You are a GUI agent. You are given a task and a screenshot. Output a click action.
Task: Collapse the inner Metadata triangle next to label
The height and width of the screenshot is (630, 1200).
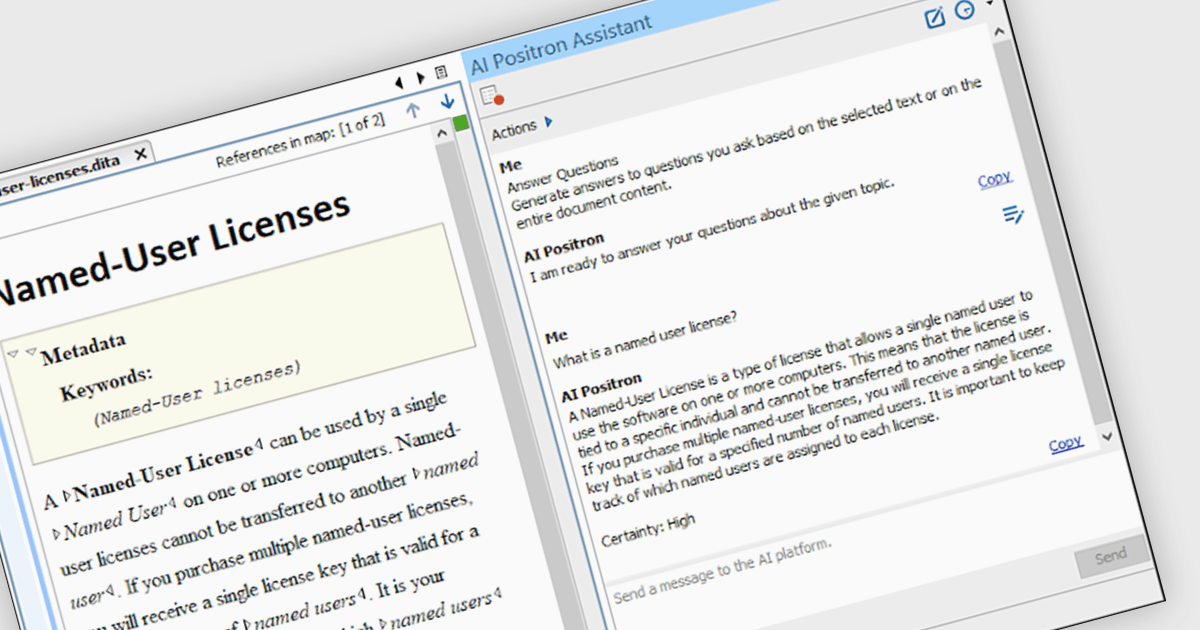pos(30,351)
